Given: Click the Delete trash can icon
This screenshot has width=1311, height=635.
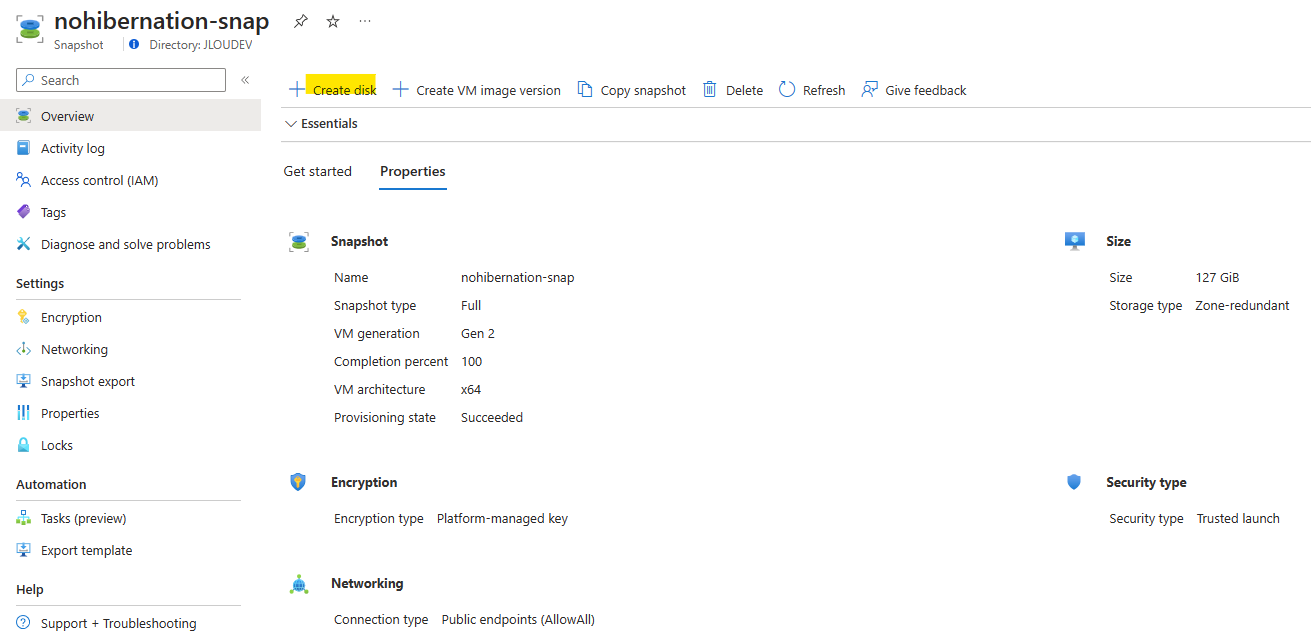Looking at the screenshot, I should 710,89.
